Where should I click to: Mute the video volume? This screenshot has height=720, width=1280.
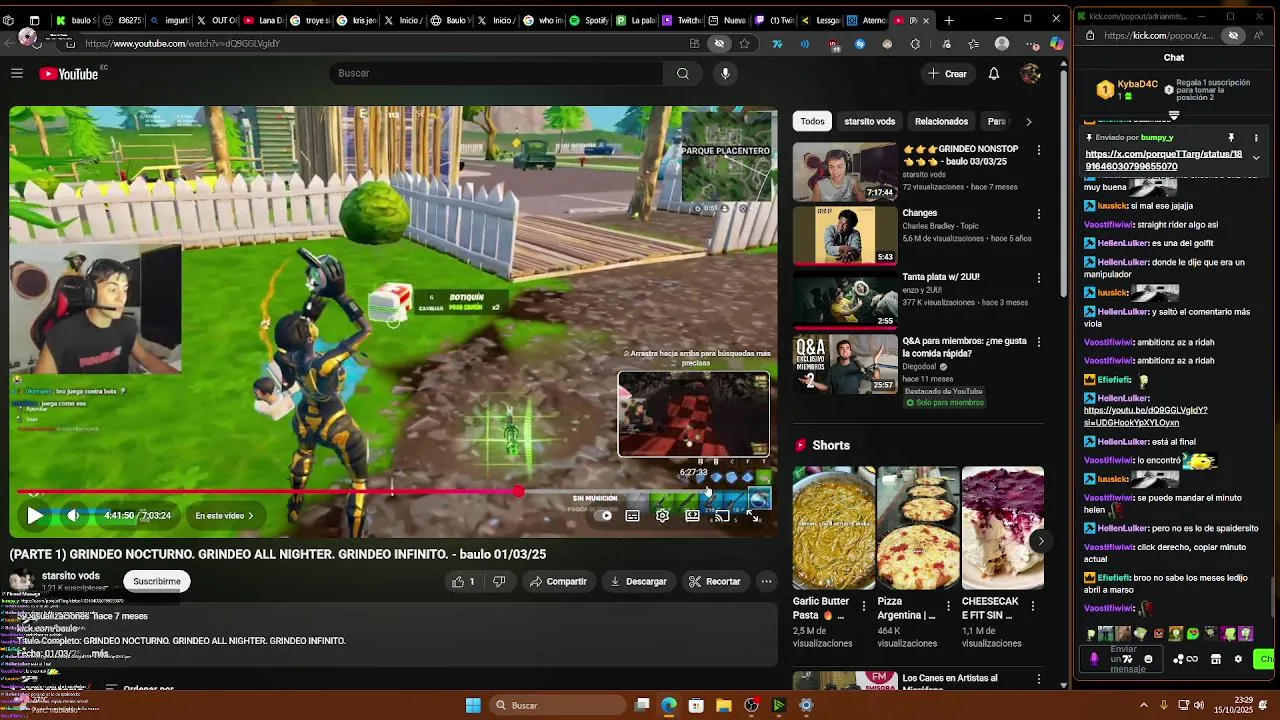pyautogui.click(x=73, y=516)
